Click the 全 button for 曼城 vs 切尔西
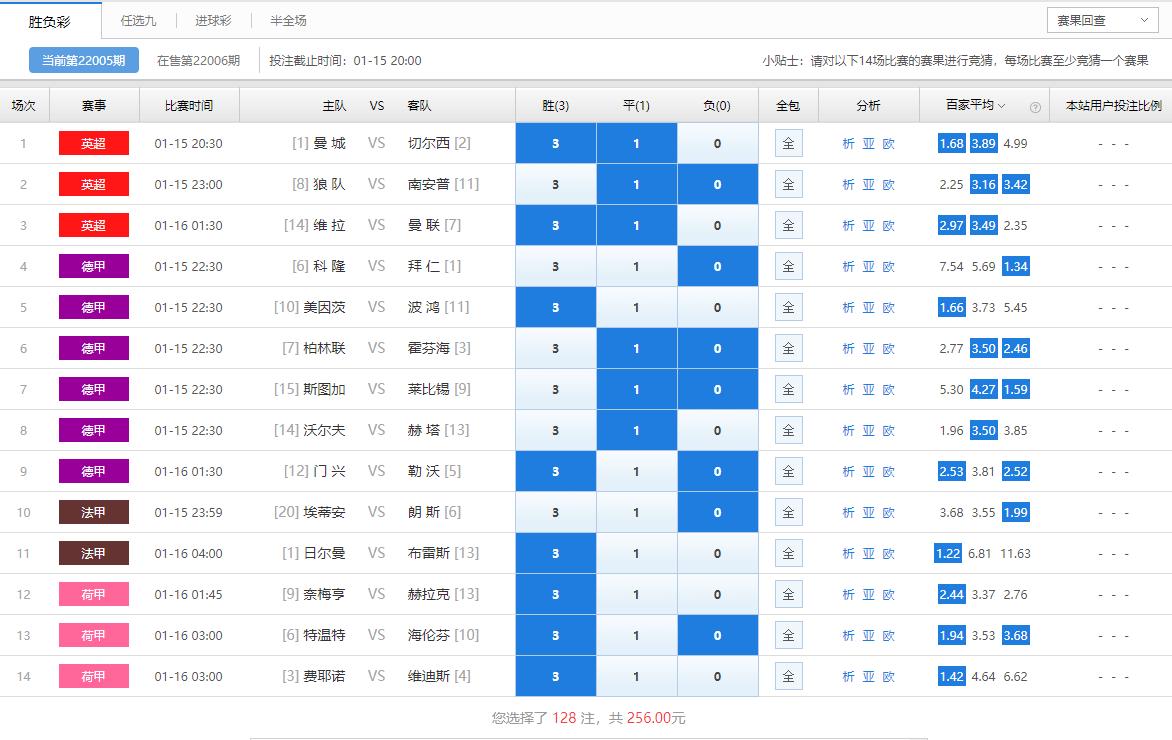 point(788,143)
